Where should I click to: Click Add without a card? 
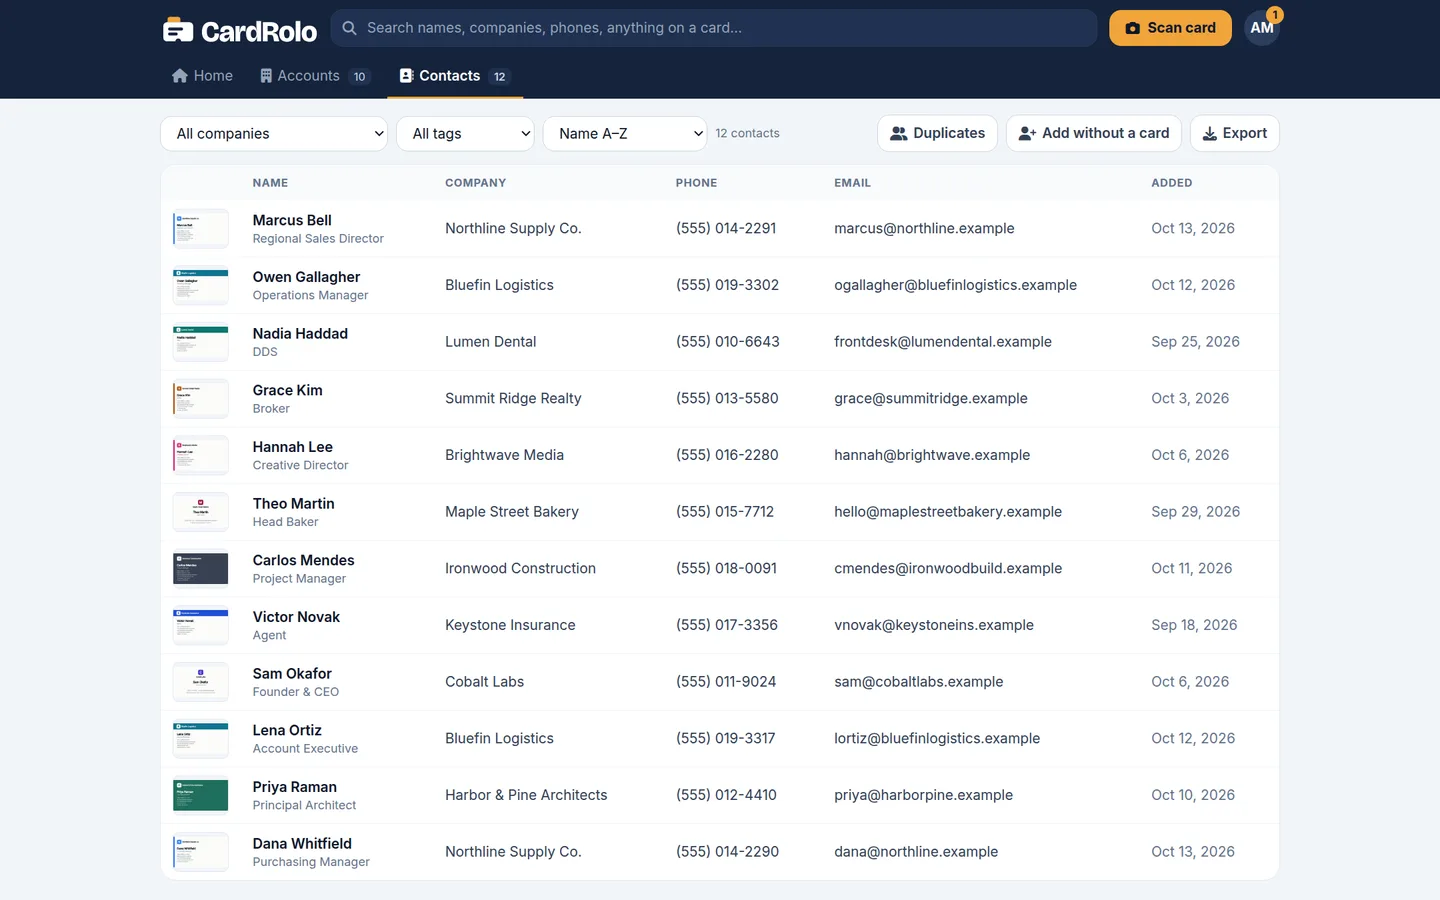(1094, 133)
